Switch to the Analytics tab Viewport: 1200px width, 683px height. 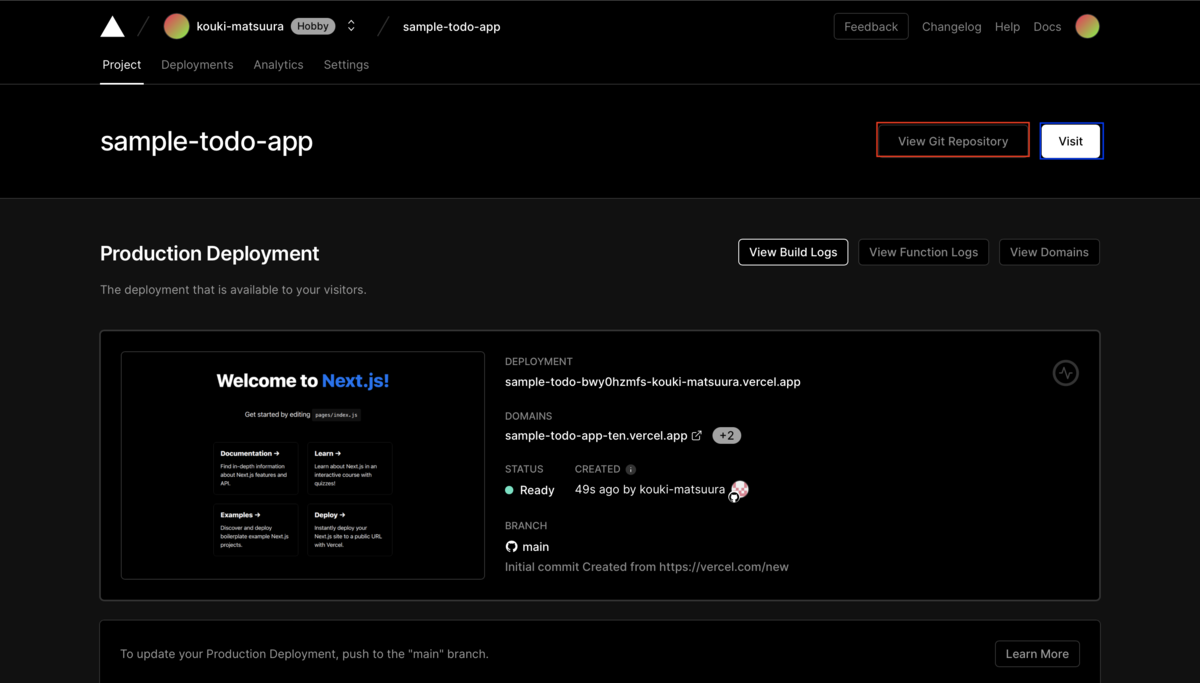[x=278, y=65]
